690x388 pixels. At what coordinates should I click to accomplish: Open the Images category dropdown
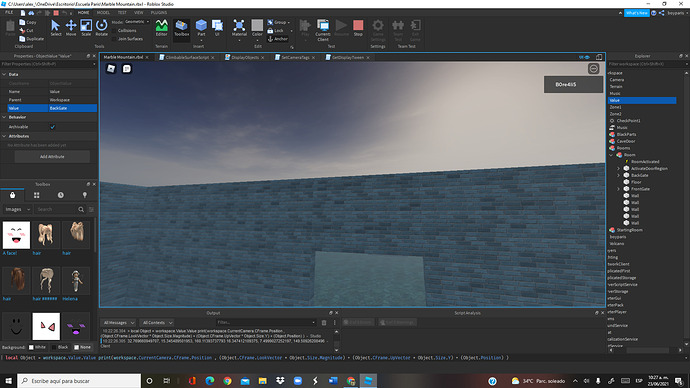tap(18, 209)
